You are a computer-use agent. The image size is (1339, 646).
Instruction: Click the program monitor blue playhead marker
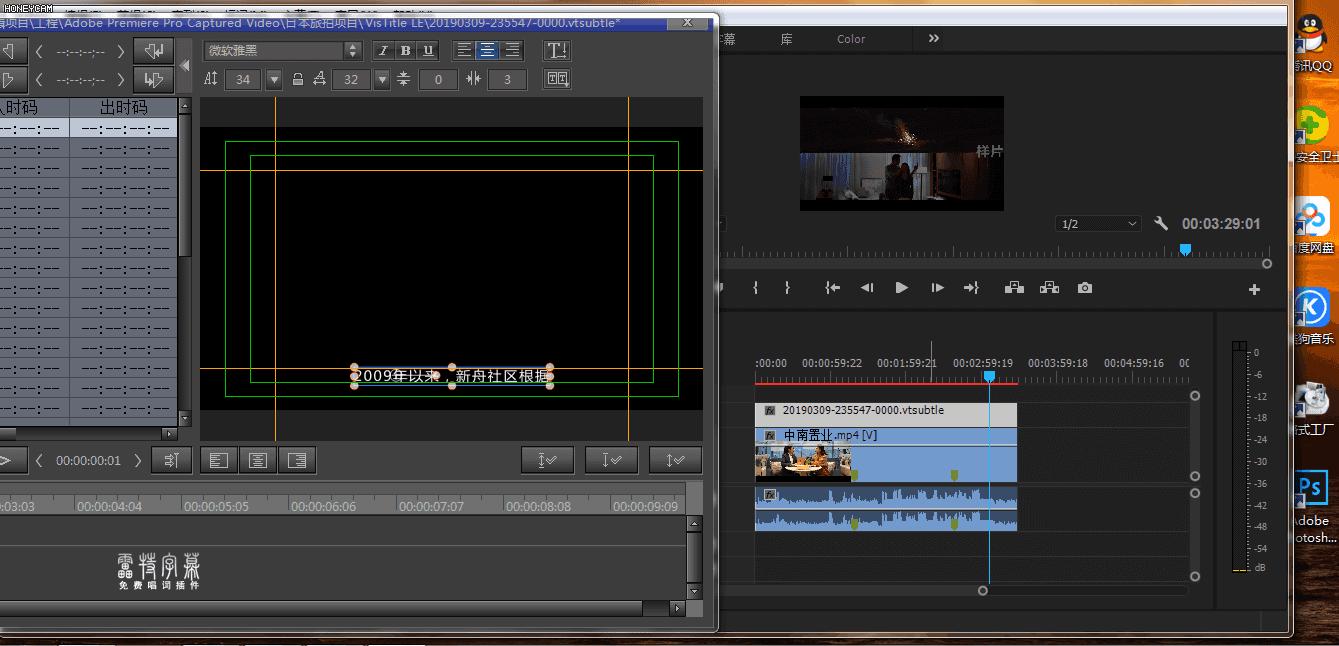[x=1185, y=249]
